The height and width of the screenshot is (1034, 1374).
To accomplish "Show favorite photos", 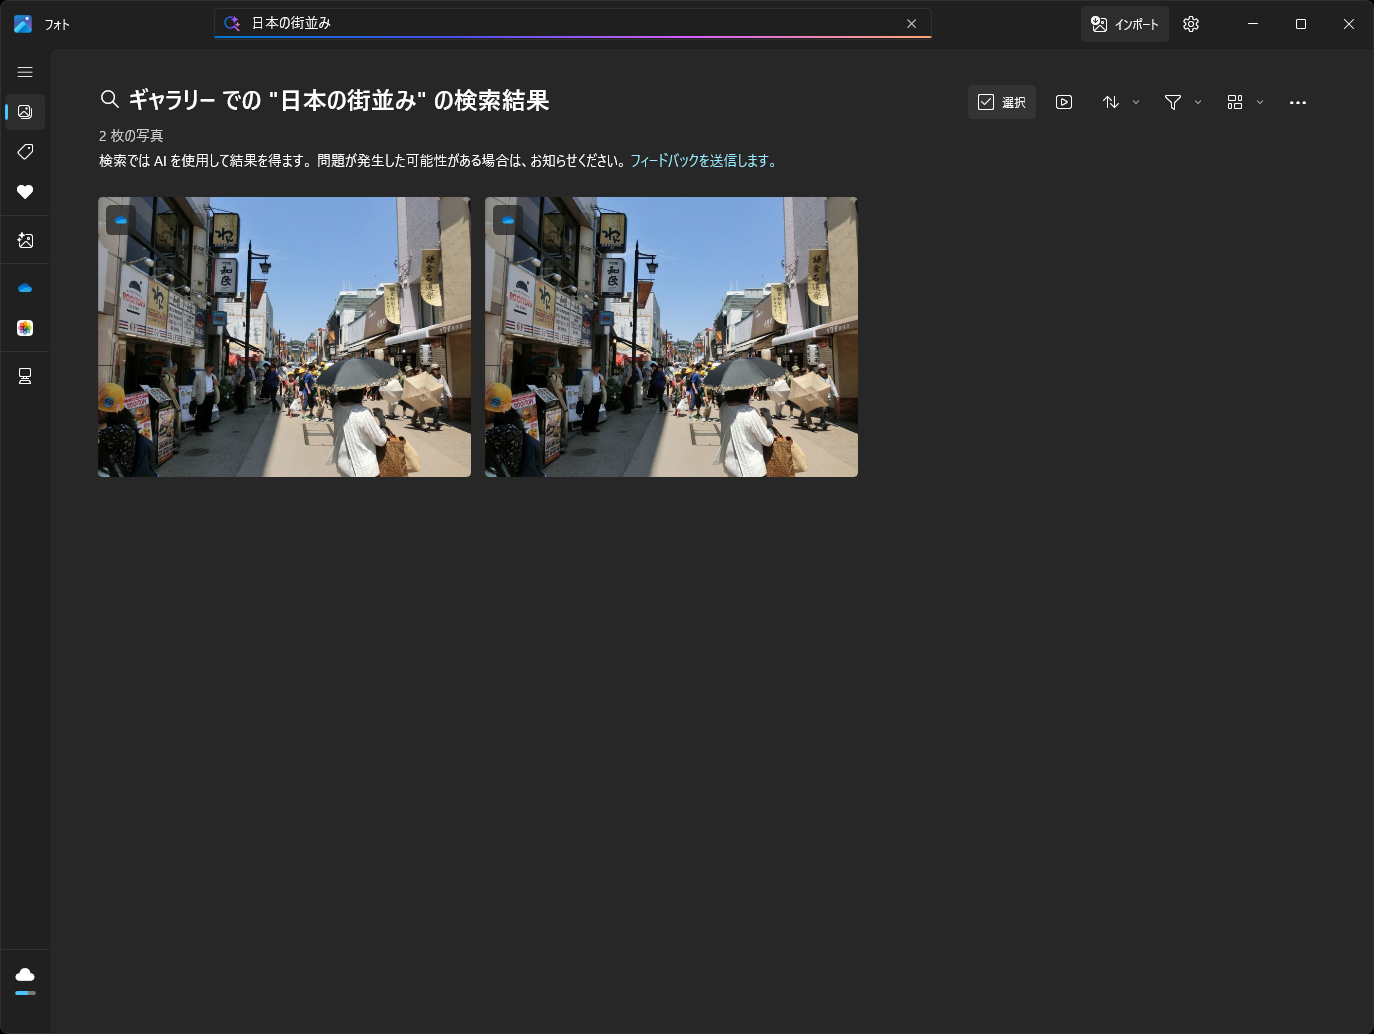I will [x=25, y=192].
